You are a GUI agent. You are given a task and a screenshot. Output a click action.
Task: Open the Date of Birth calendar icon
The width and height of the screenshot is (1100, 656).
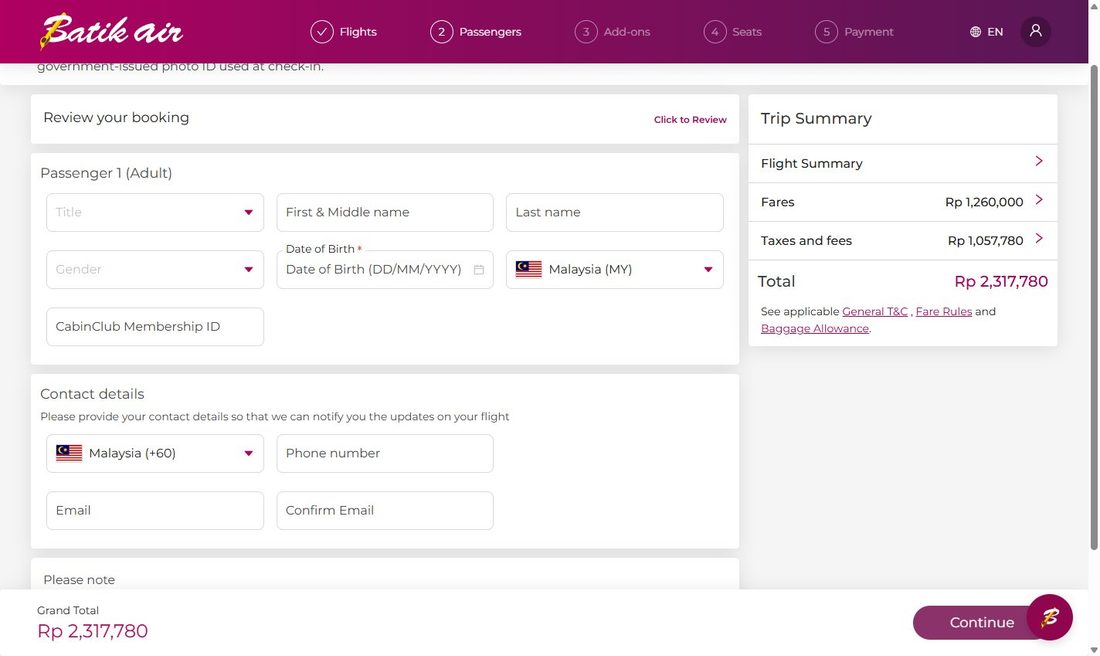(478, 269)
